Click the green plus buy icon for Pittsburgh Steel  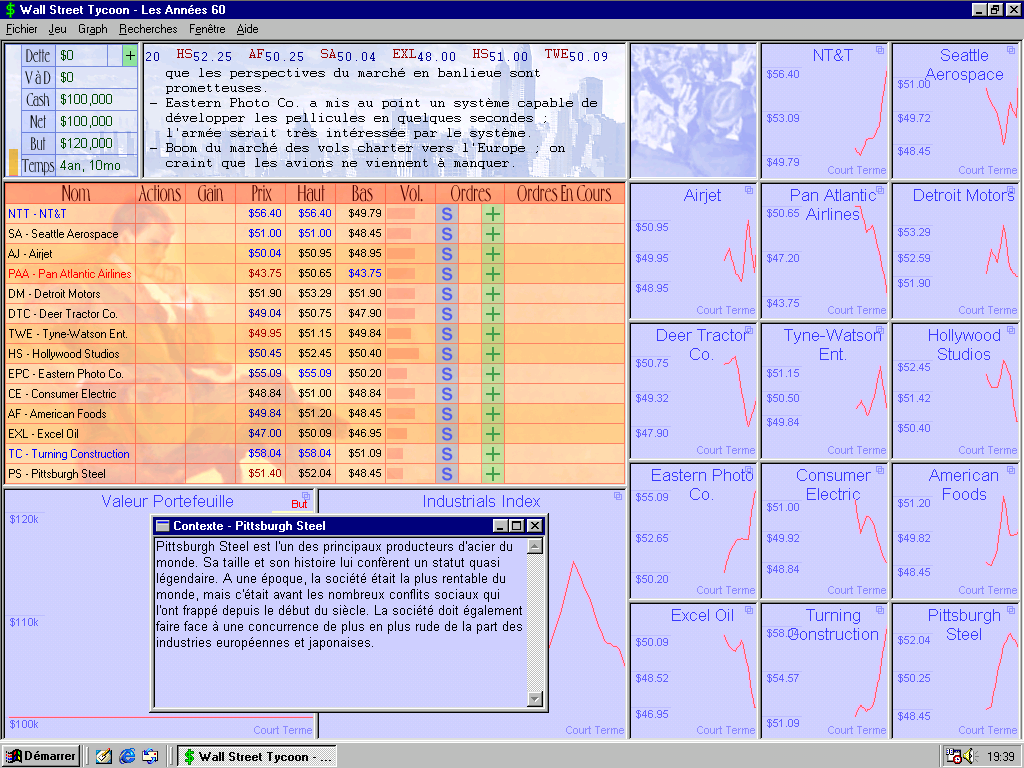[493, 474]
